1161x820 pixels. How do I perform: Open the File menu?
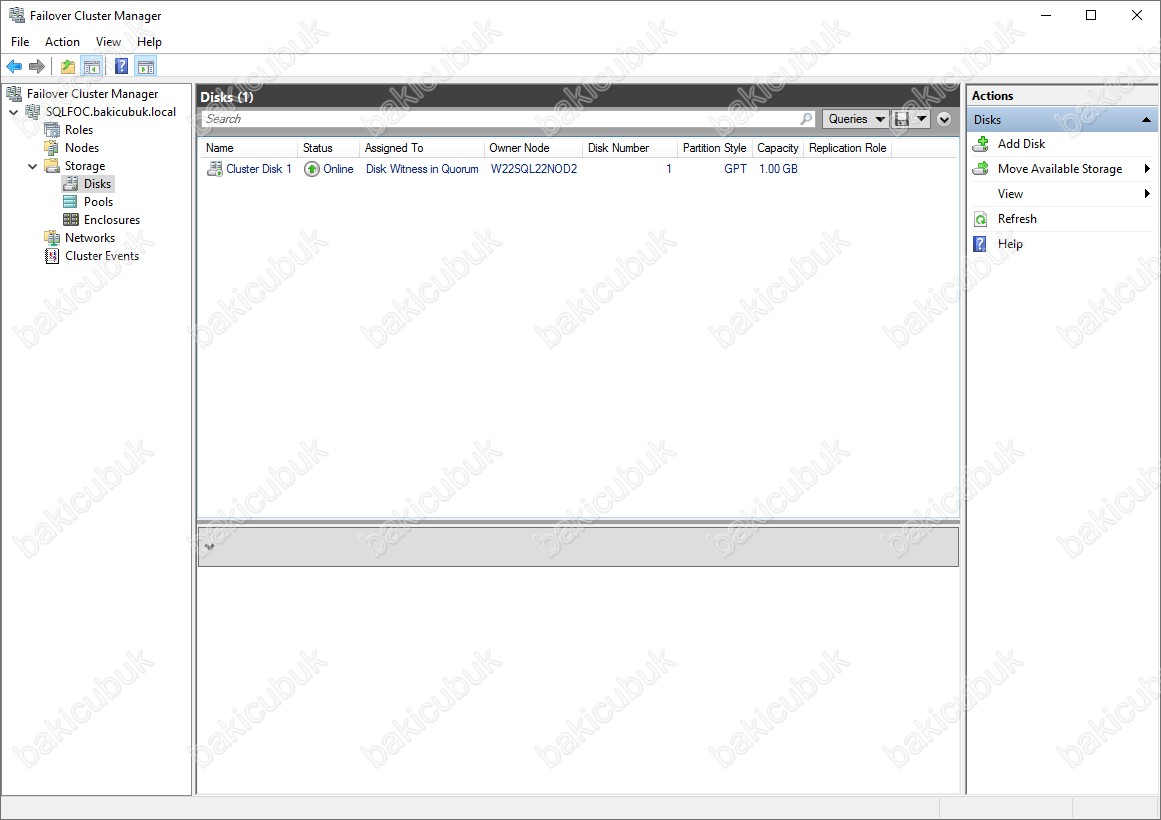pos(20,41)
